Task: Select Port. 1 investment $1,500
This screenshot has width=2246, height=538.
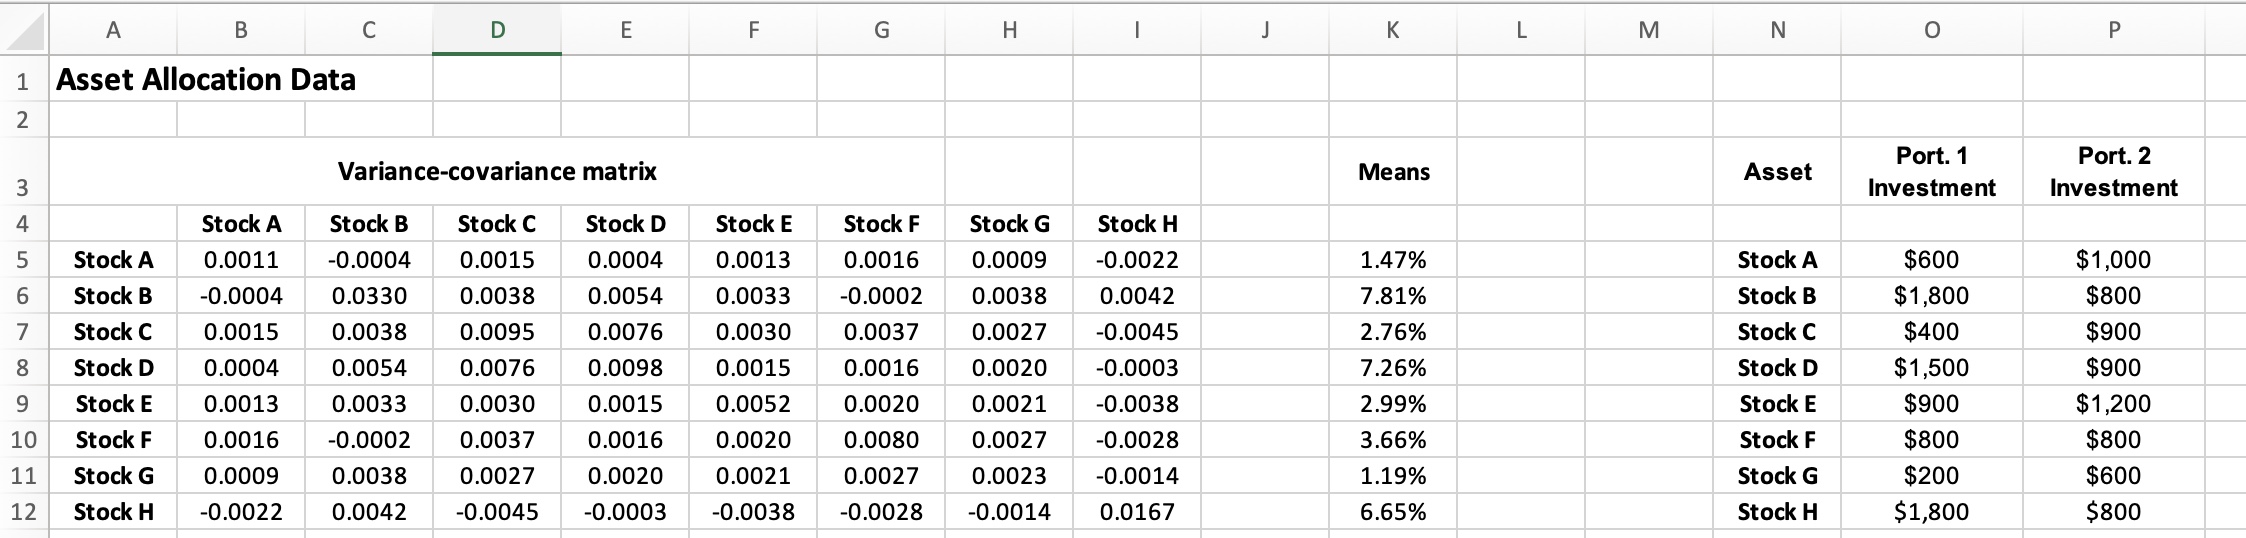Action: pyautogui.click(x=1932, y=368)
